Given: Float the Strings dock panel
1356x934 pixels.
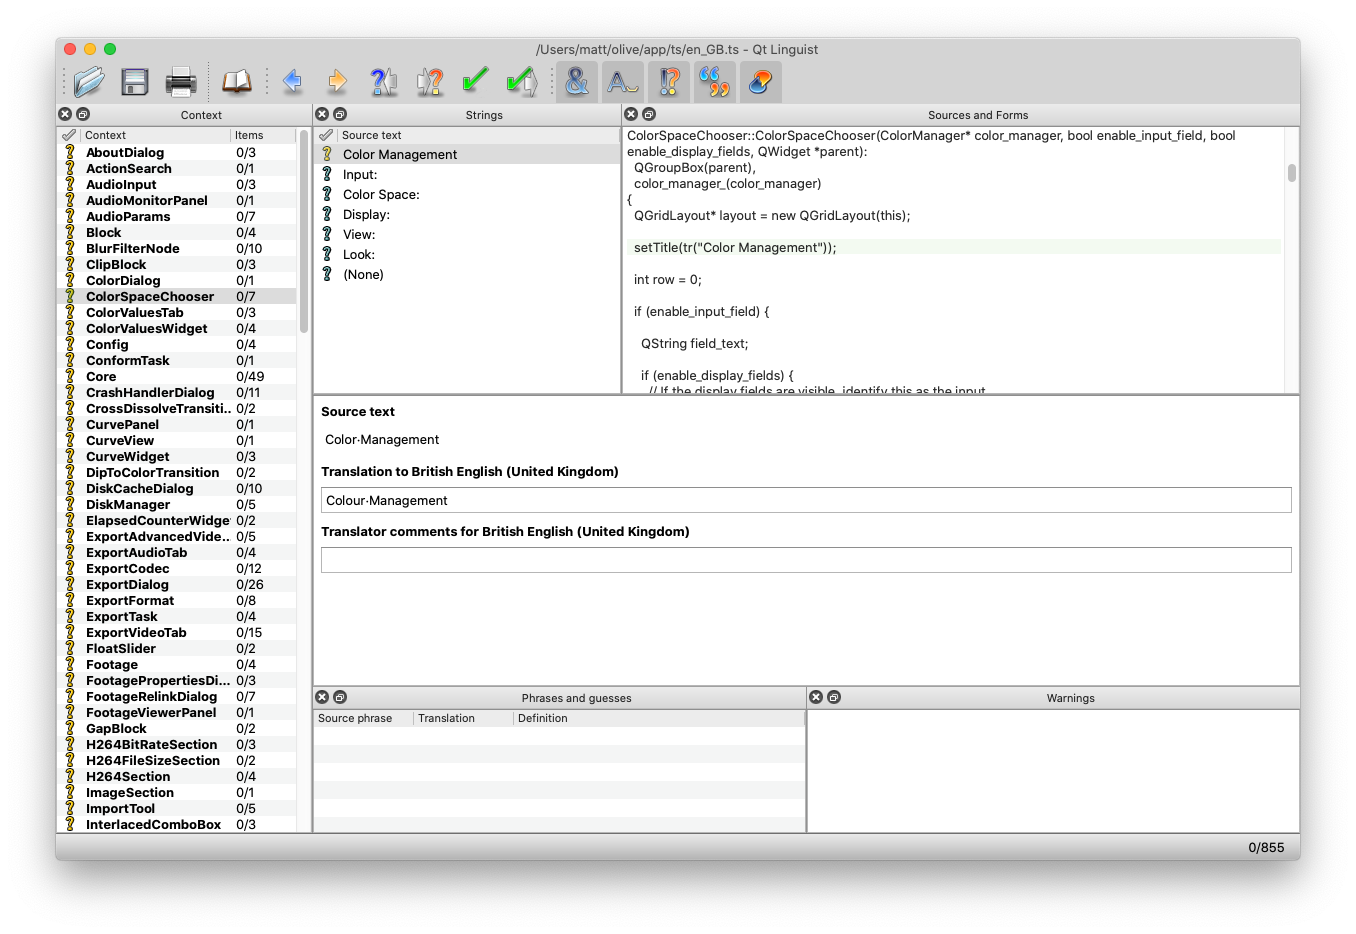Looking at the screenshot, I should point(340,114).
